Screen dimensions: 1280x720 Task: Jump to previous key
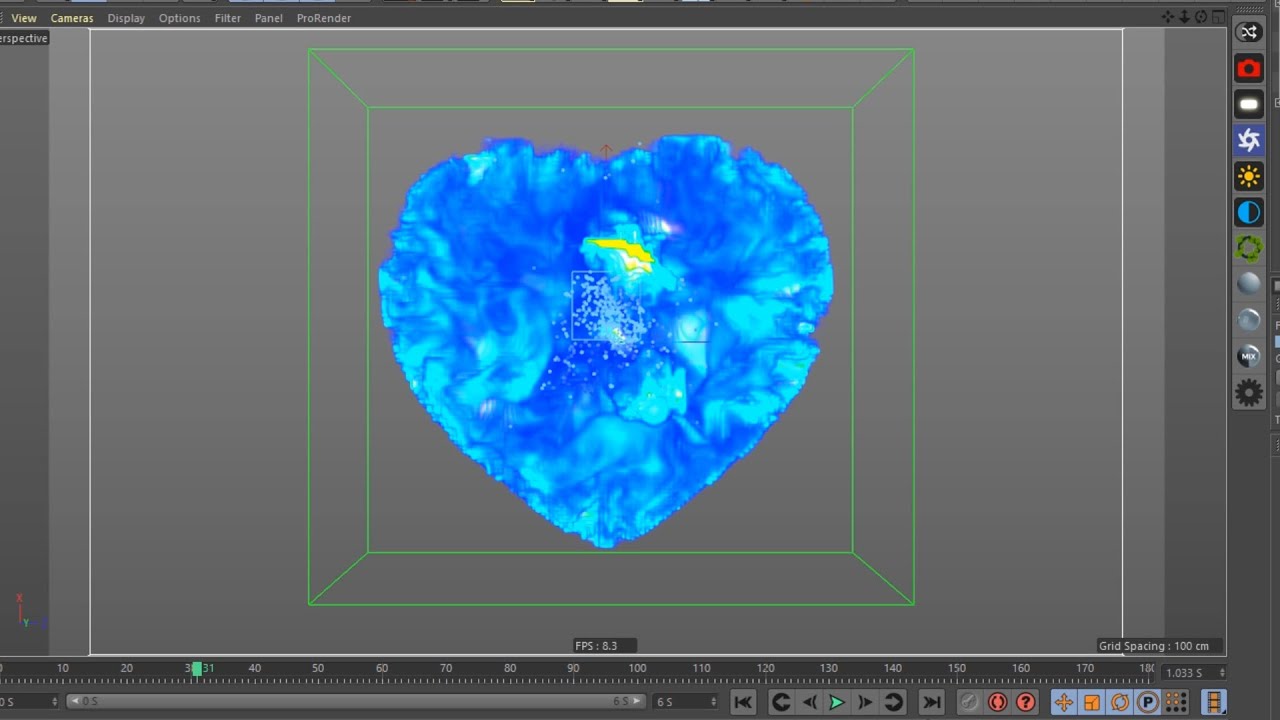coord(782,702)
